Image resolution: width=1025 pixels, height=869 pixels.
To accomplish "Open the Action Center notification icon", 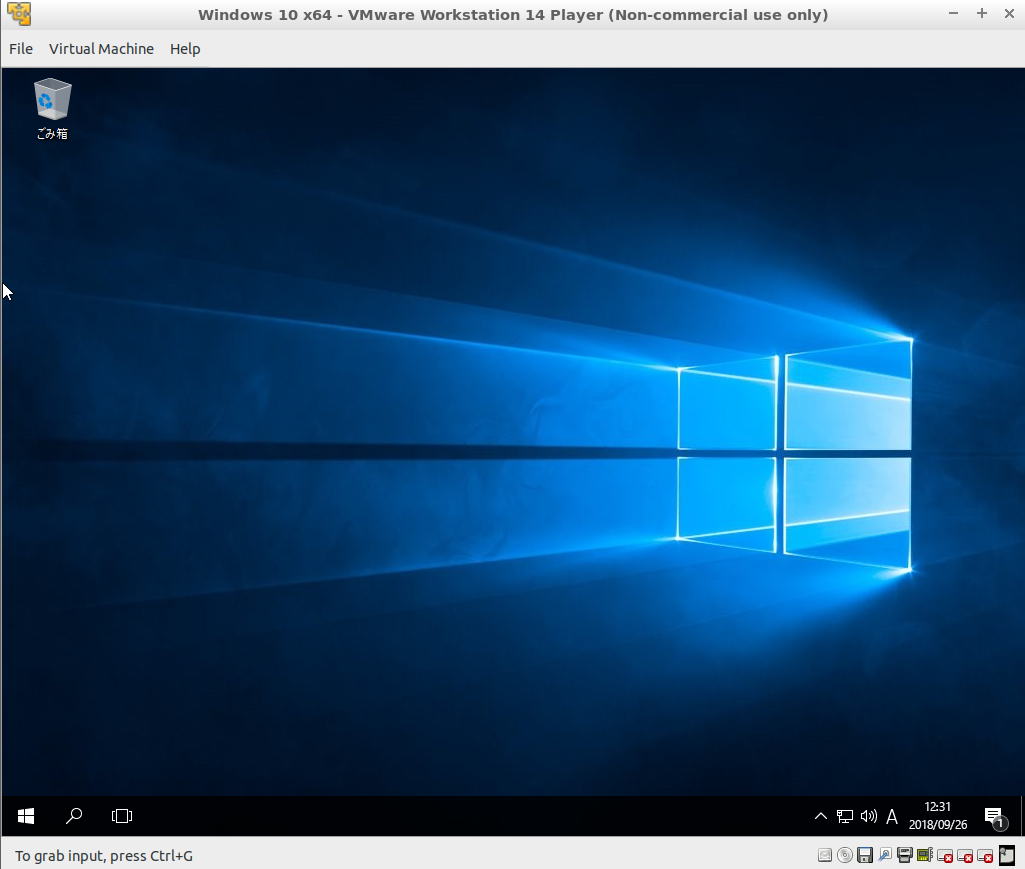I will coord(995,817).
